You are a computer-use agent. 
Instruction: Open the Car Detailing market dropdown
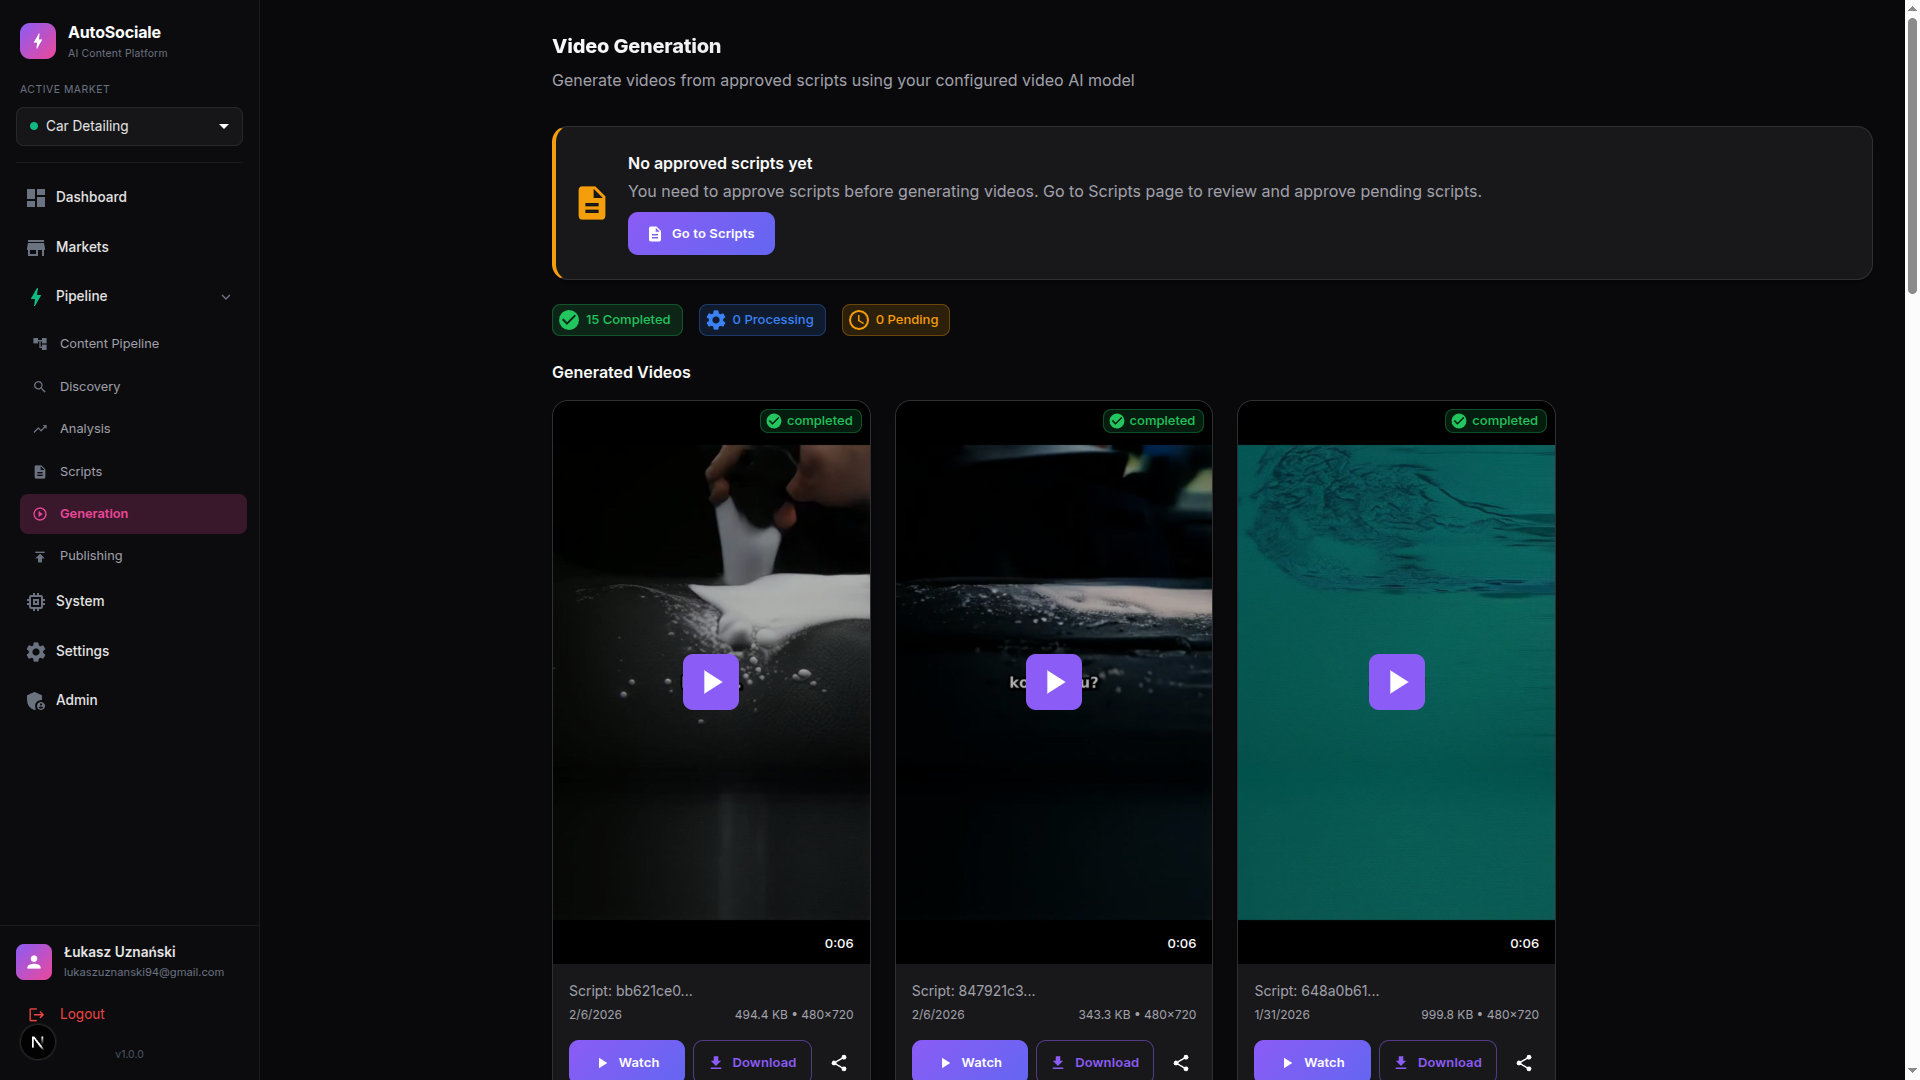129,126
